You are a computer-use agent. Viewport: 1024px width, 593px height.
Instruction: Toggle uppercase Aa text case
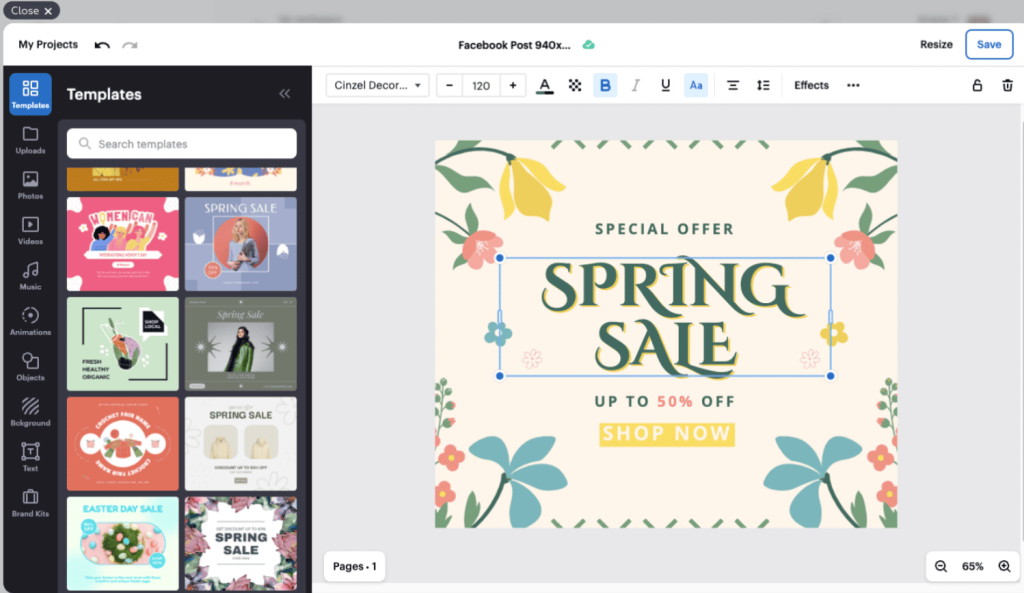pyautogui.click(x=696, y=86)
